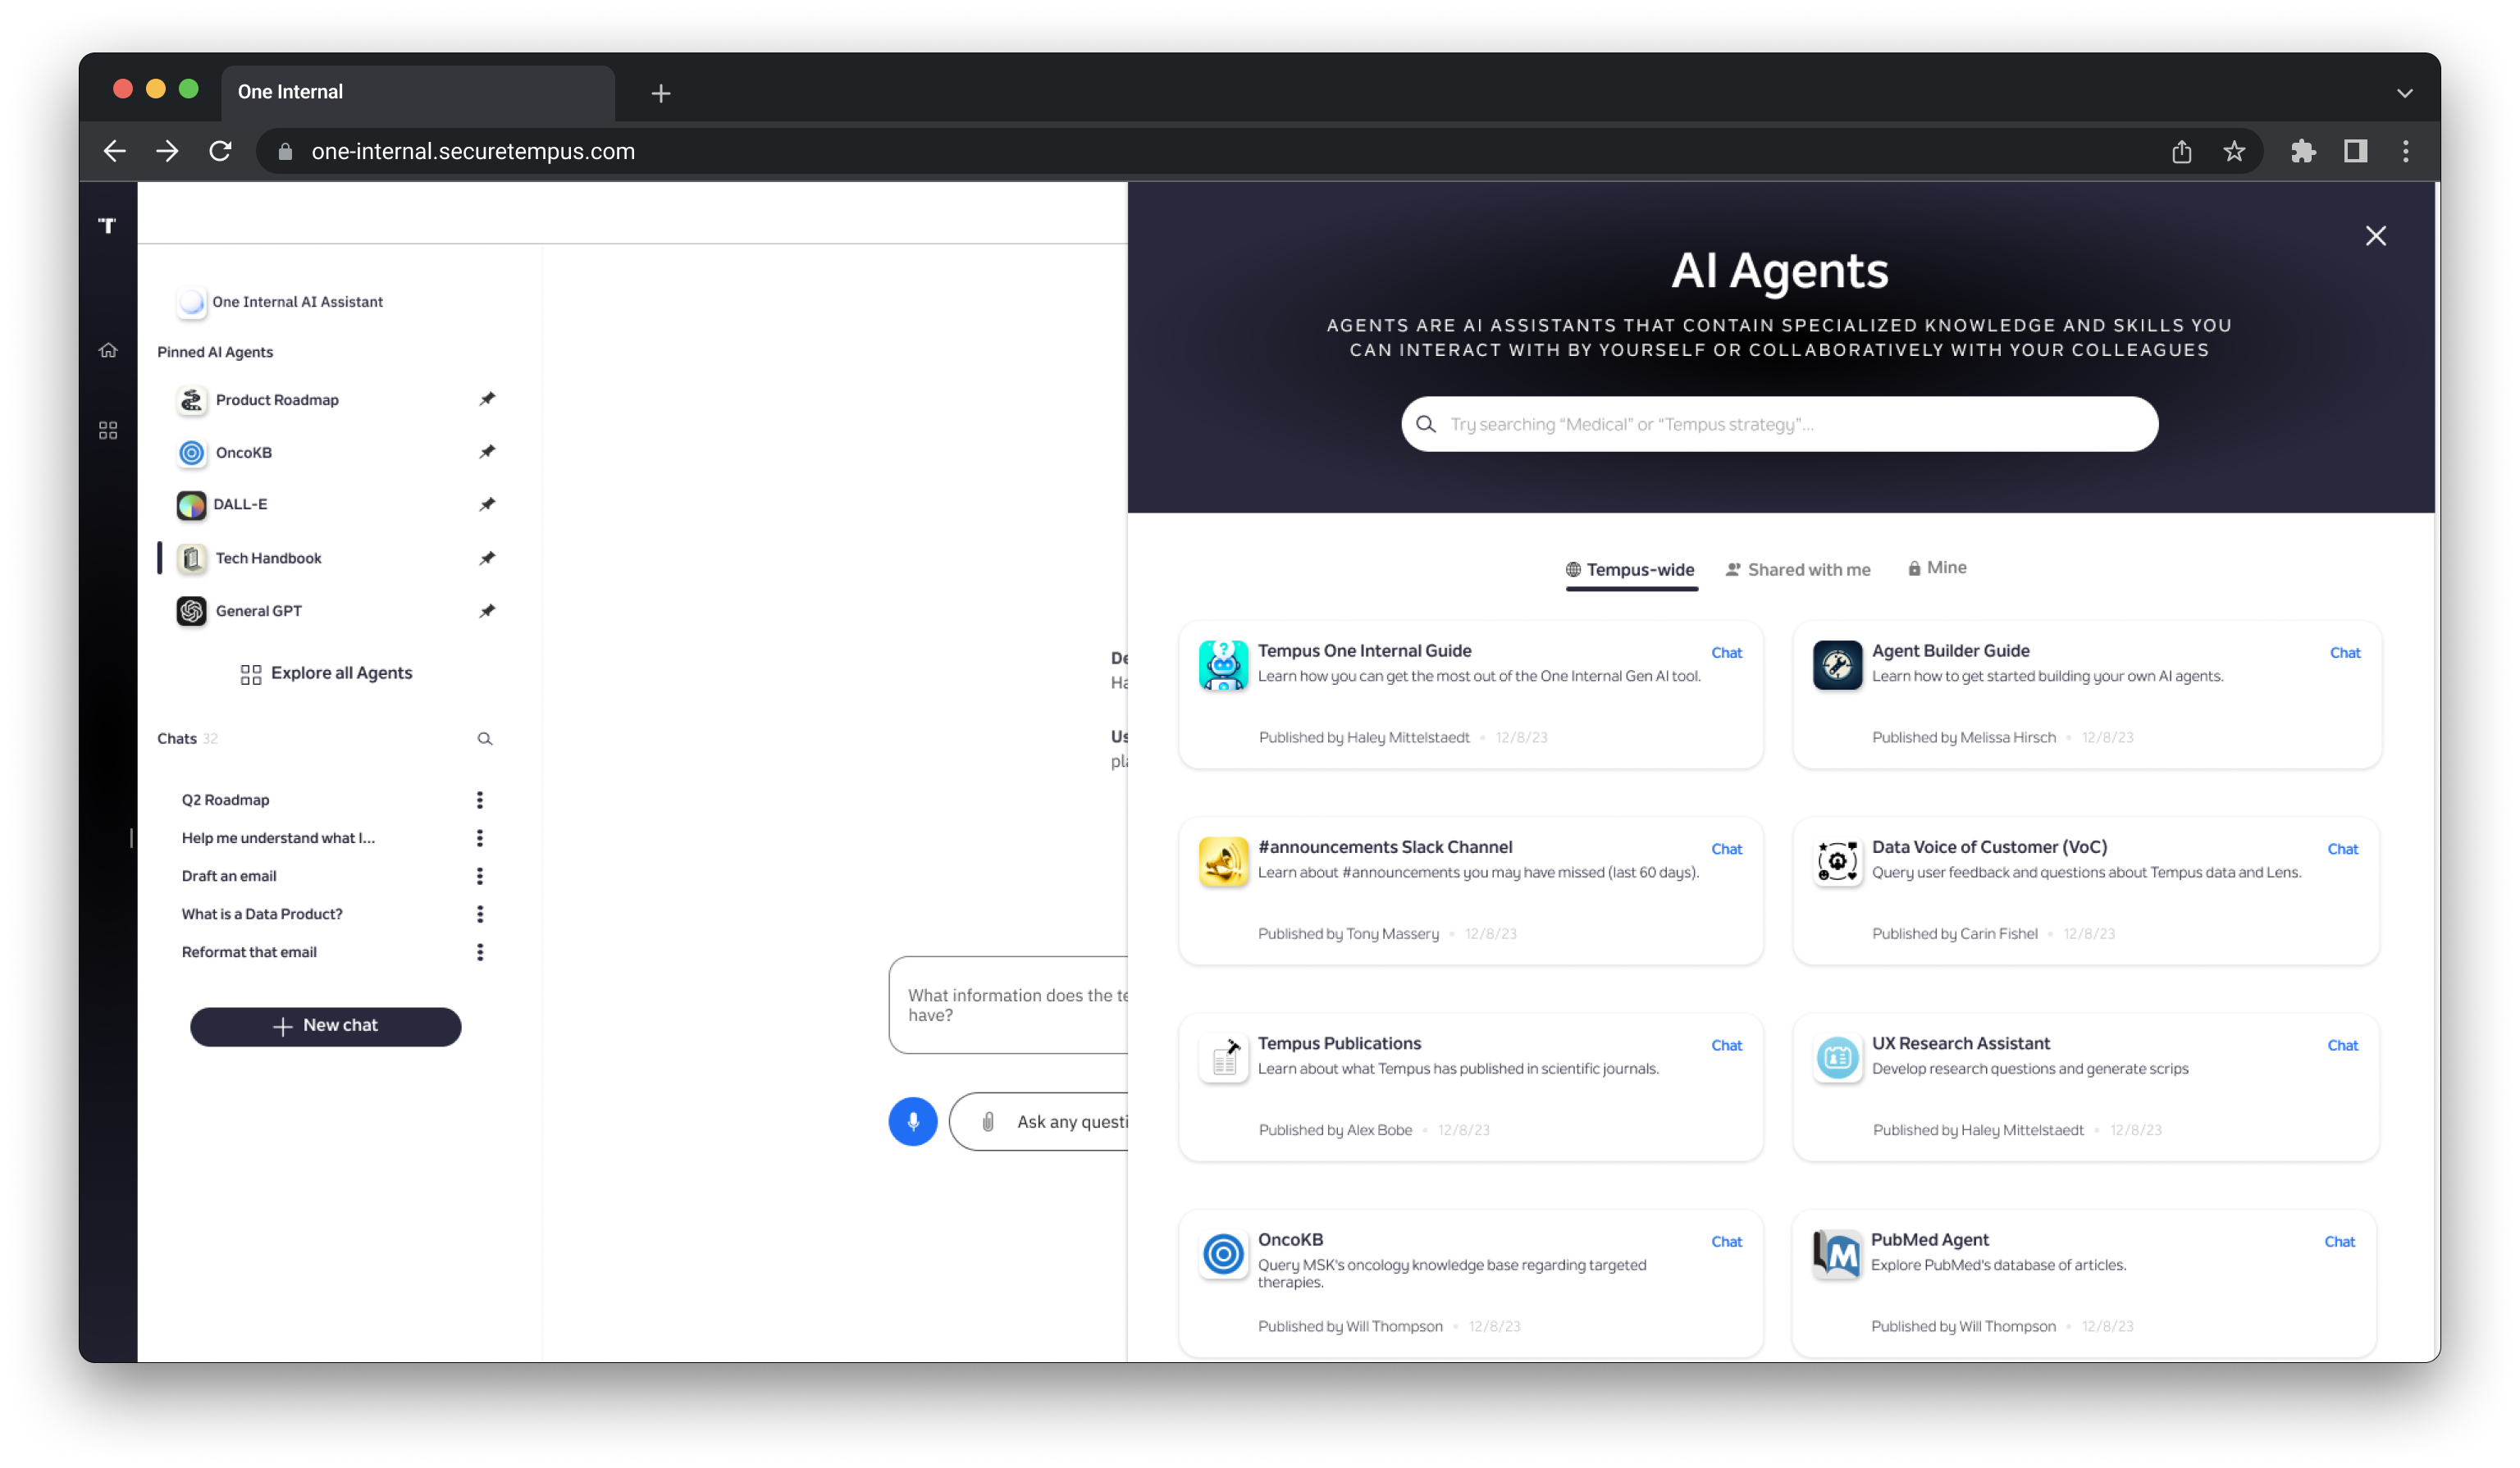Select the Product Roadmap agent icon

[x=191, y=400]
